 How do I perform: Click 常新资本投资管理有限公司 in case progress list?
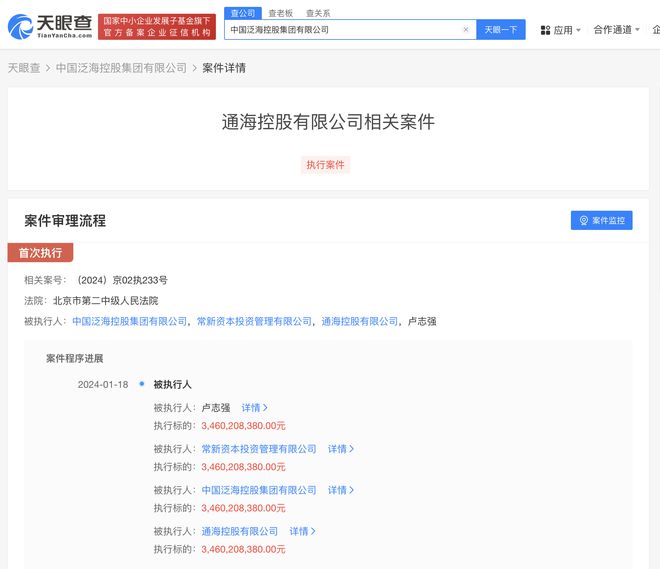[259, 449]
